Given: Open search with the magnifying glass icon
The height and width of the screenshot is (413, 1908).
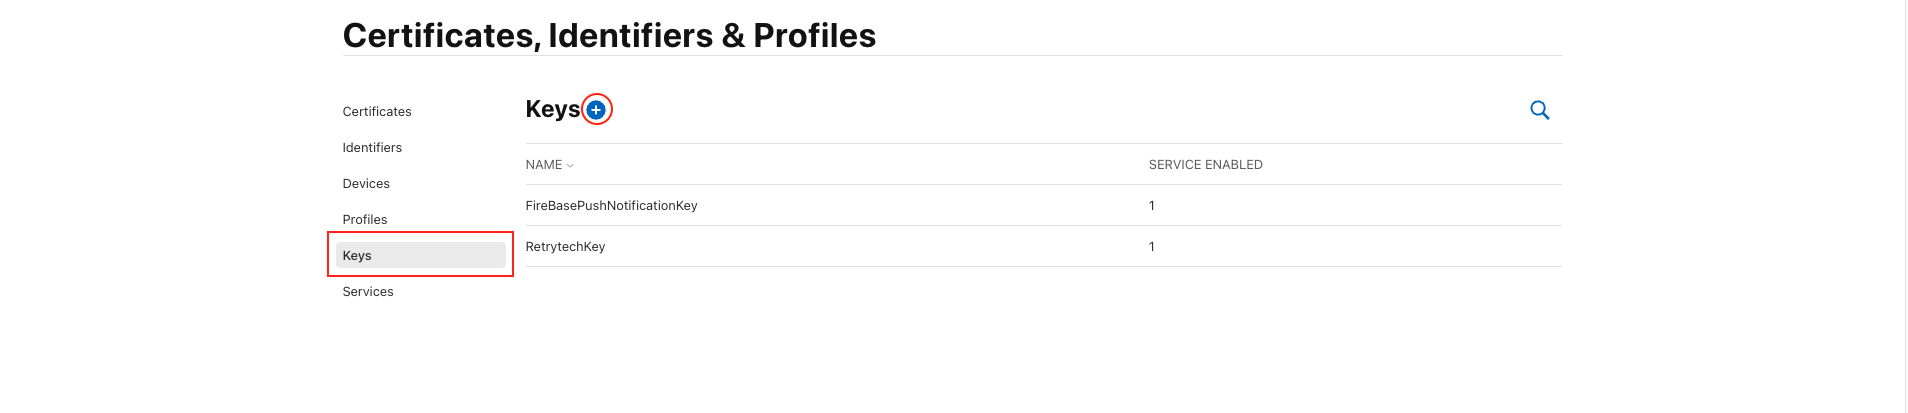Looking at the screenshot, I should tap(1539, 110).
